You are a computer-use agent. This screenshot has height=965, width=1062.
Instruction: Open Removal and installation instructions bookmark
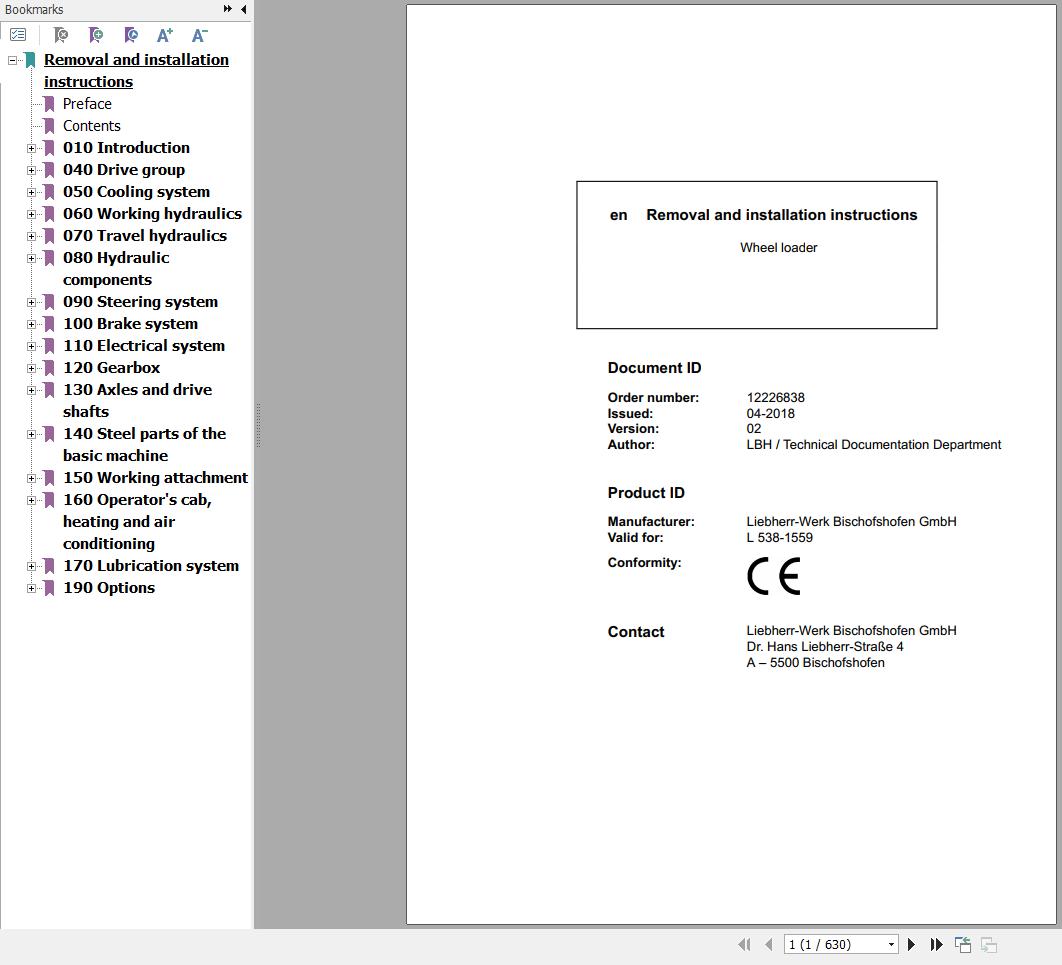coord(136,70)
